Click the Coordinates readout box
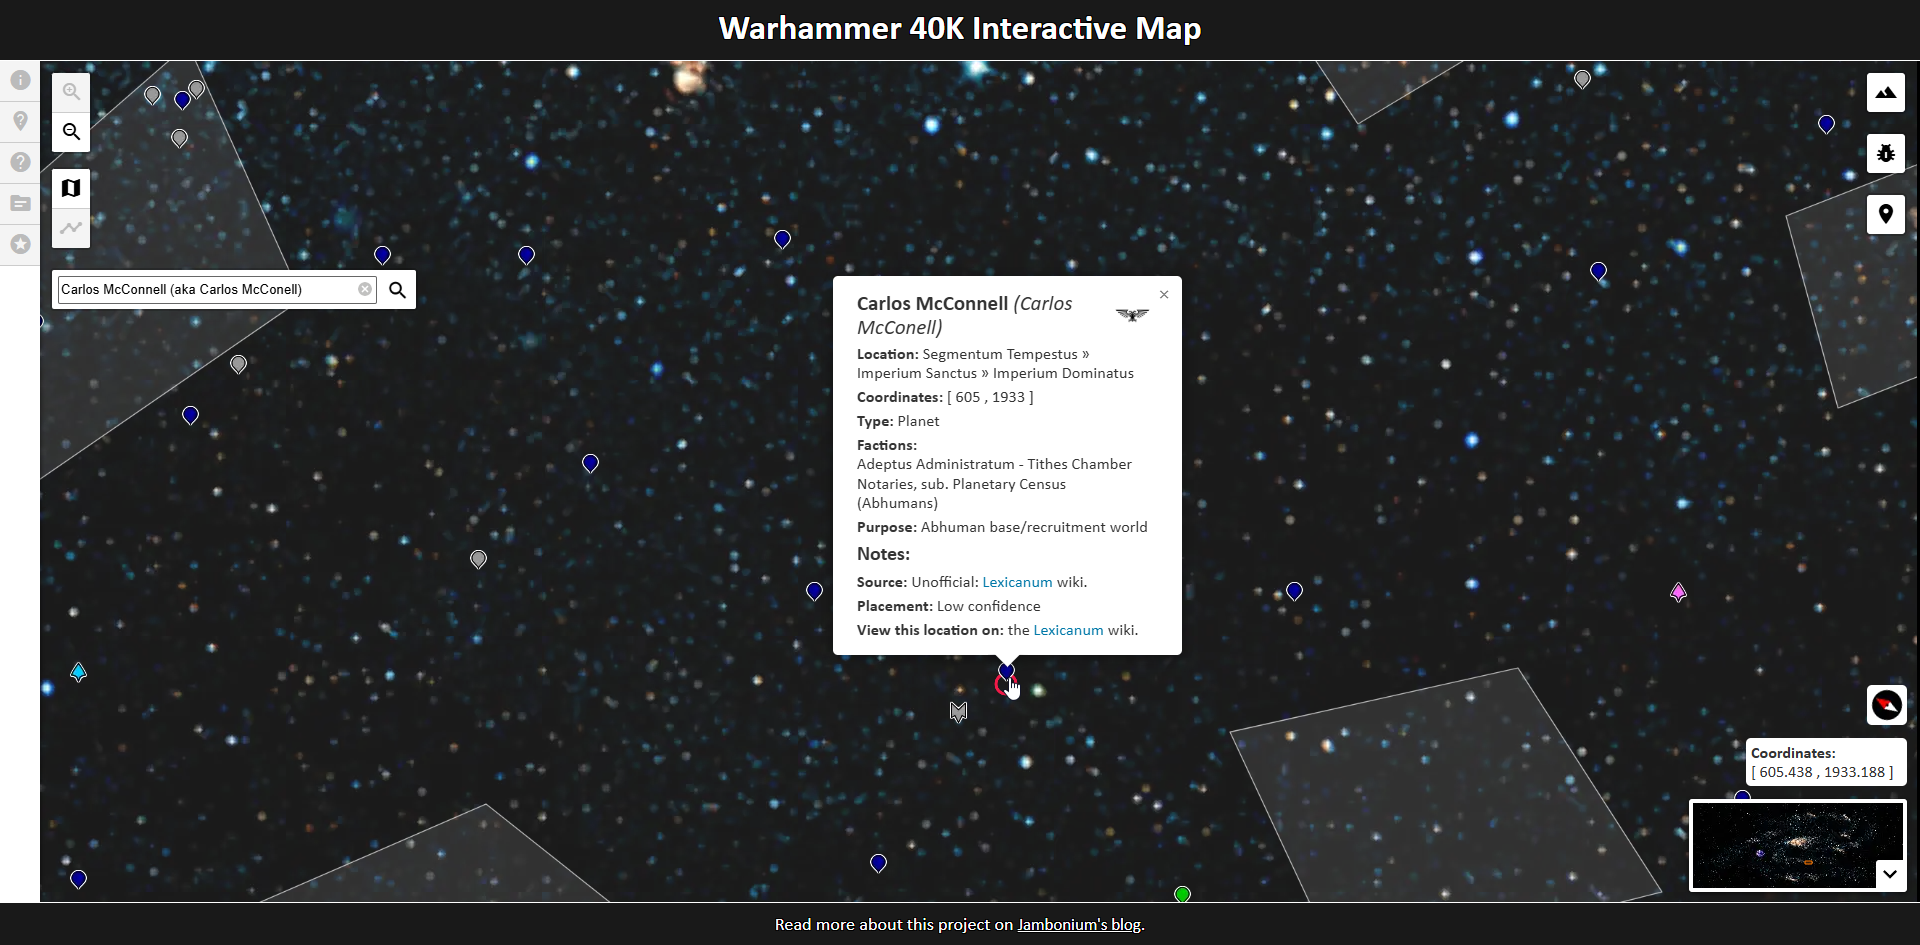Screen dimensions: 1920x945 1826,762
